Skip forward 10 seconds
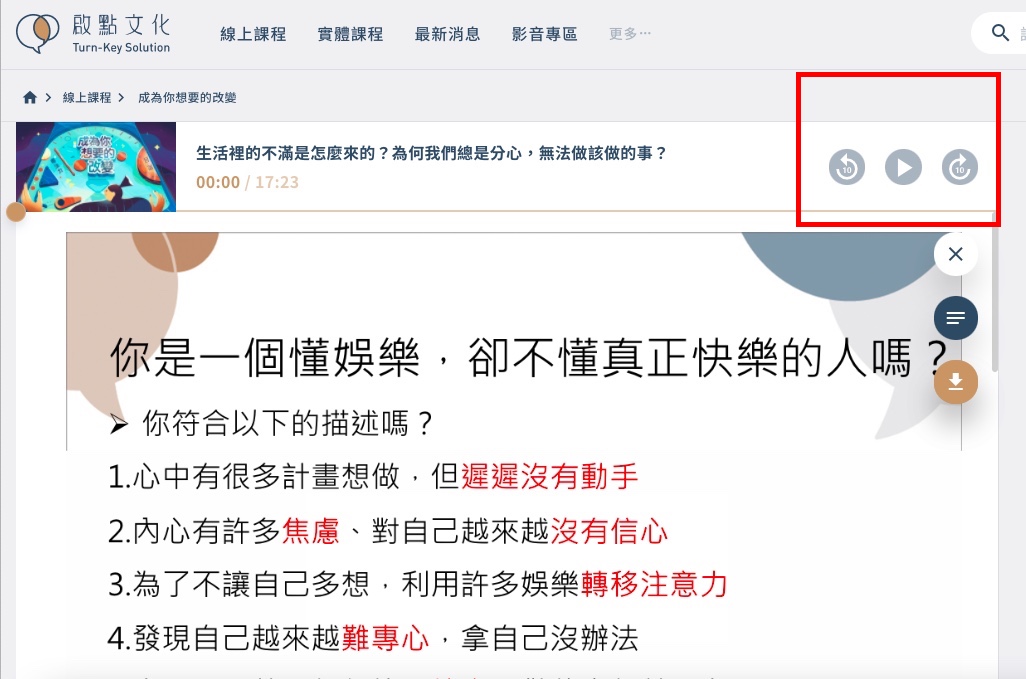The width and height of the screenshot is (1026, 679). (959, 167)
